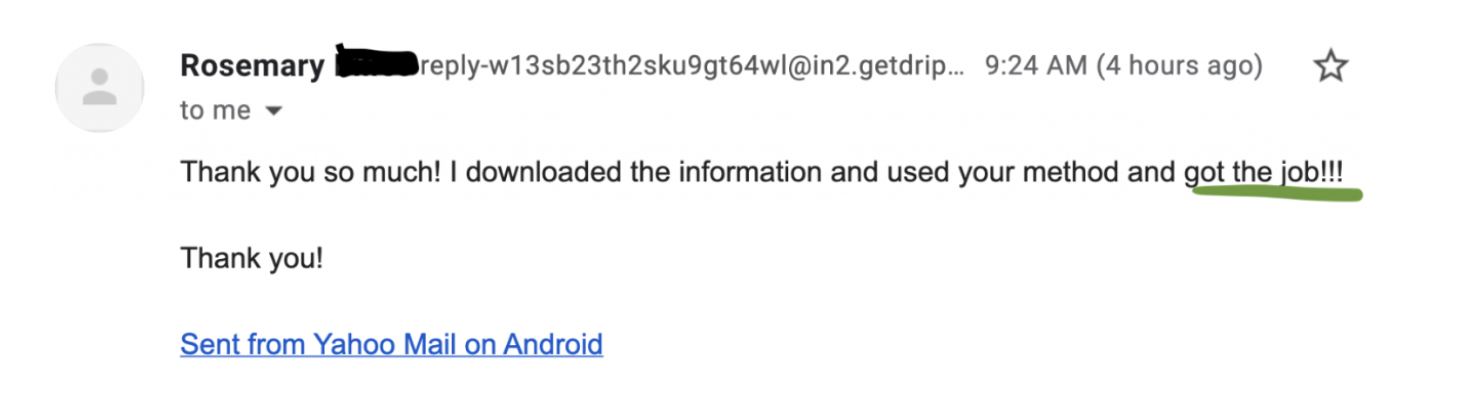This screenshot has height=404, width=1462.
Task: Click 'Android' at the link's end
Action: click(x=552, y=345)
